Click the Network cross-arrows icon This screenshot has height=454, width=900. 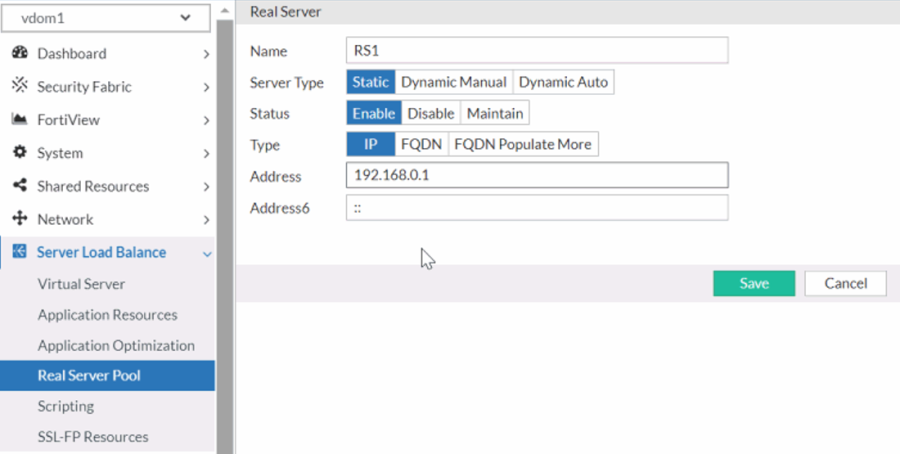pyautogui.click(x=19, y=219)
